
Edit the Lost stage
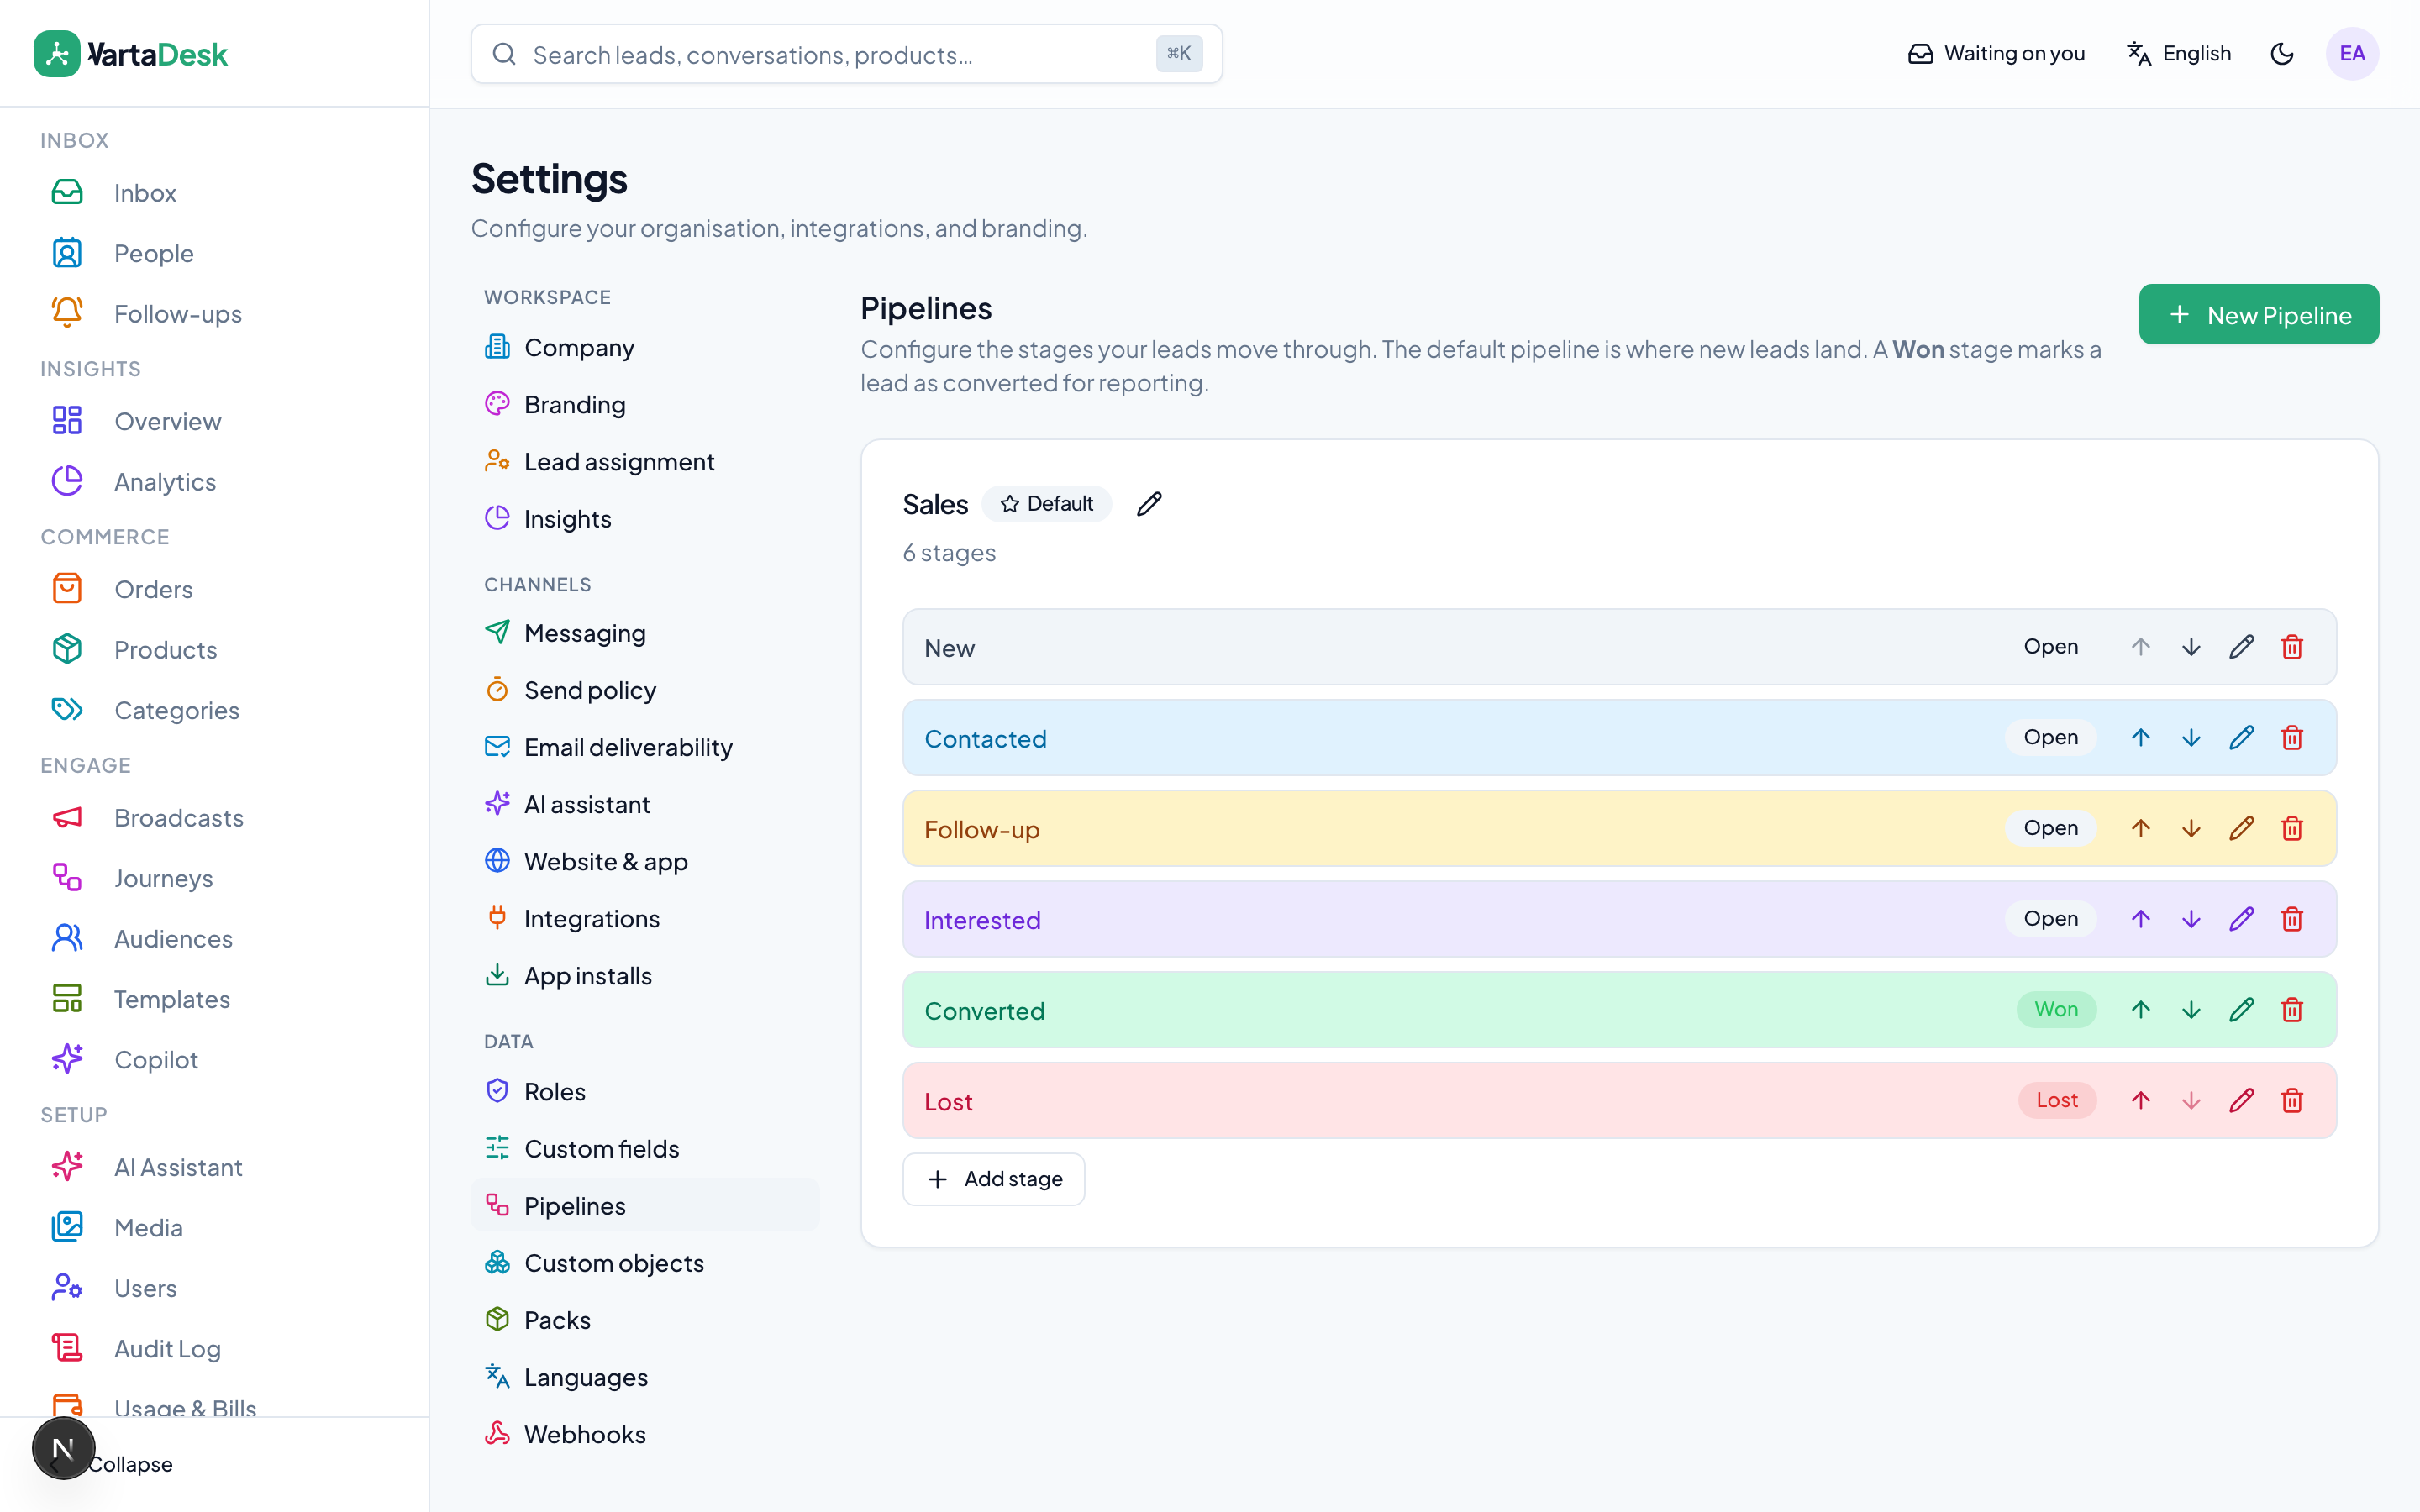tap(2241, 1101)
